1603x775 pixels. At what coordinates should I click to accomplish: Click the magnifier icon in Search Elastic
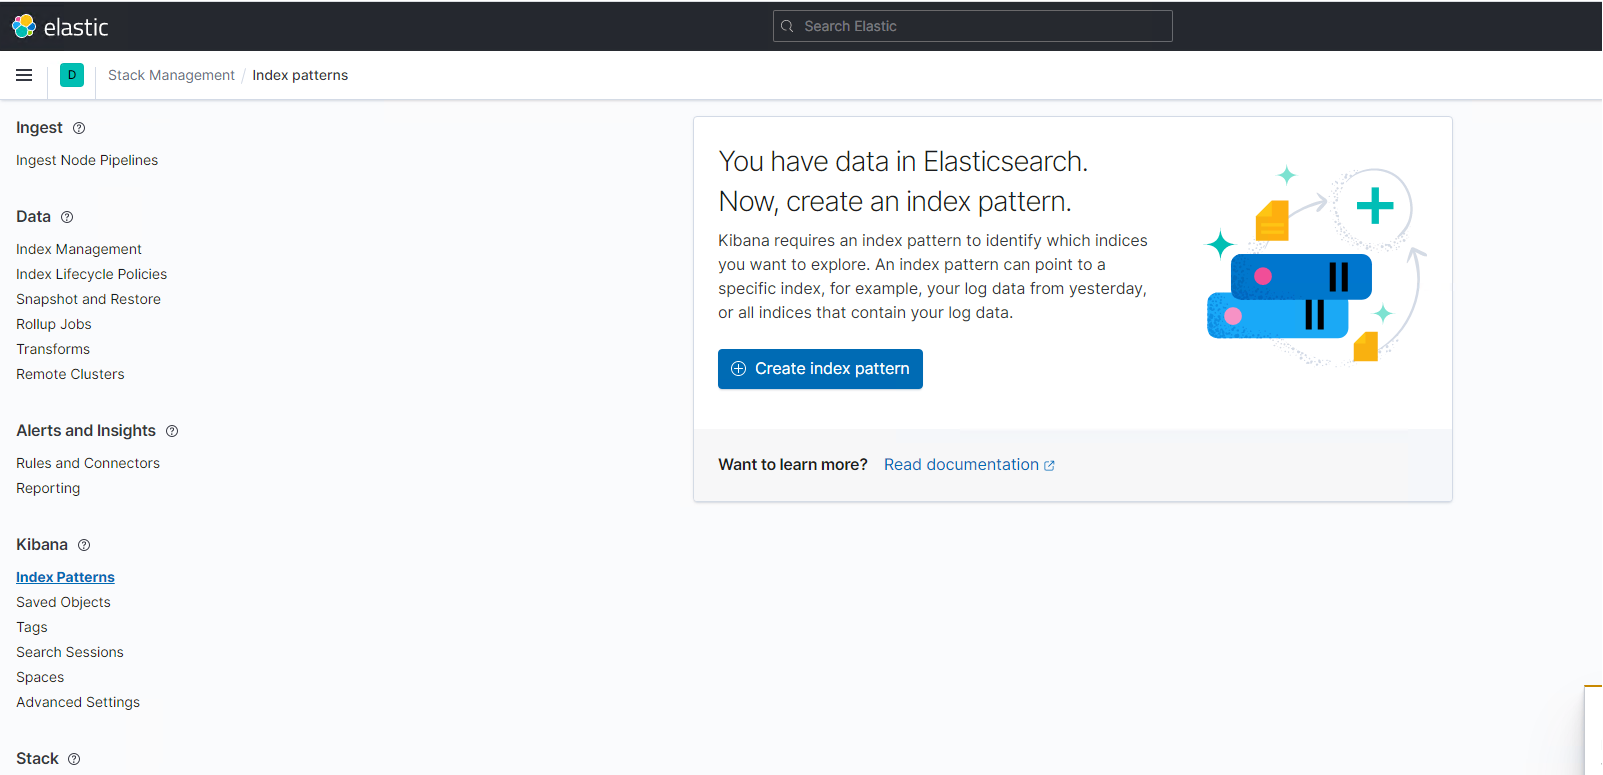787,26
